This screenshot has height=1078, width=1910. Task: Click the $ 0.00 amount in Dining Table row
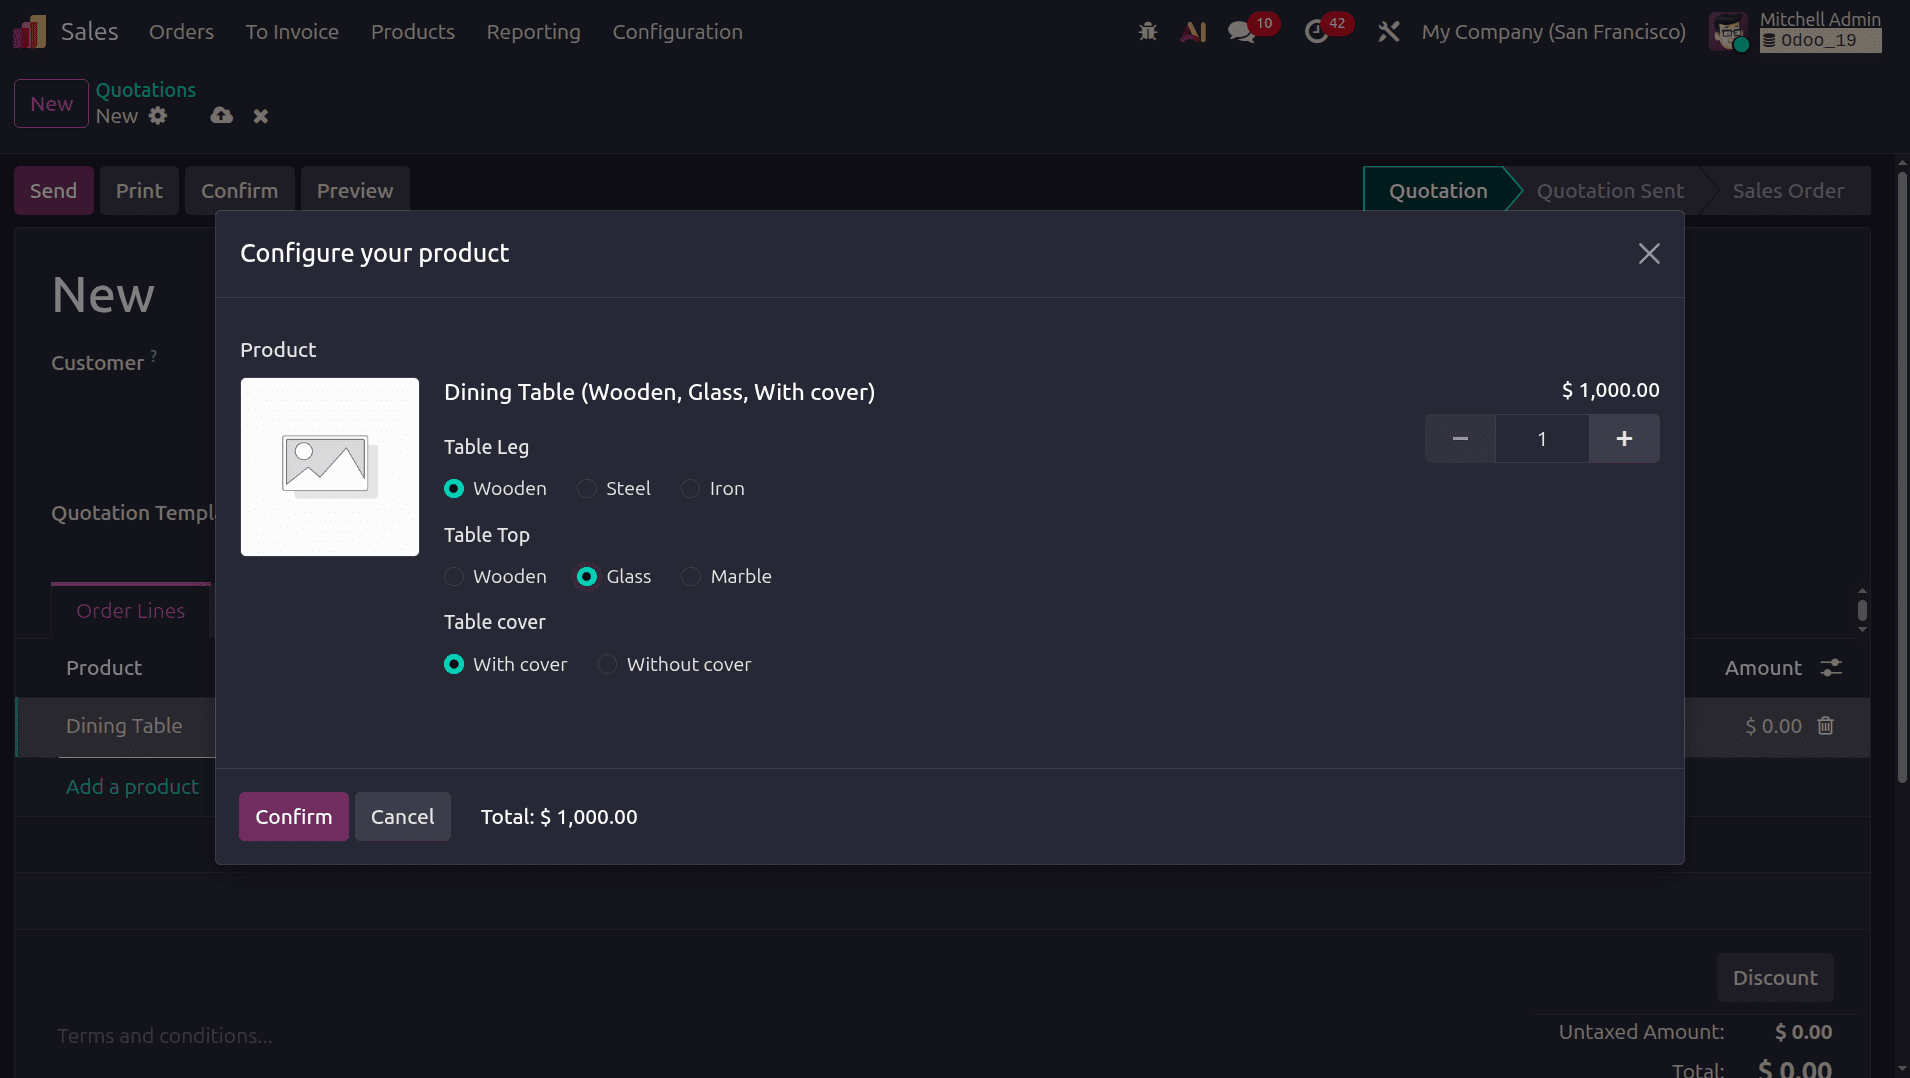click(1773, 726)
